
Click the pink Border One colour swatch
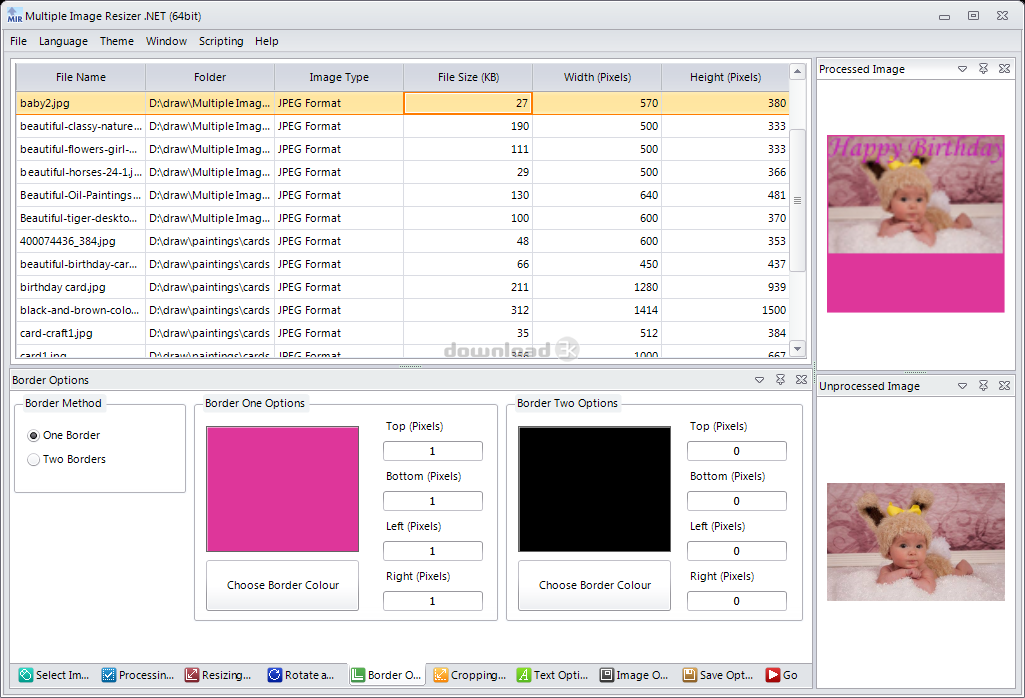(282, 489)
